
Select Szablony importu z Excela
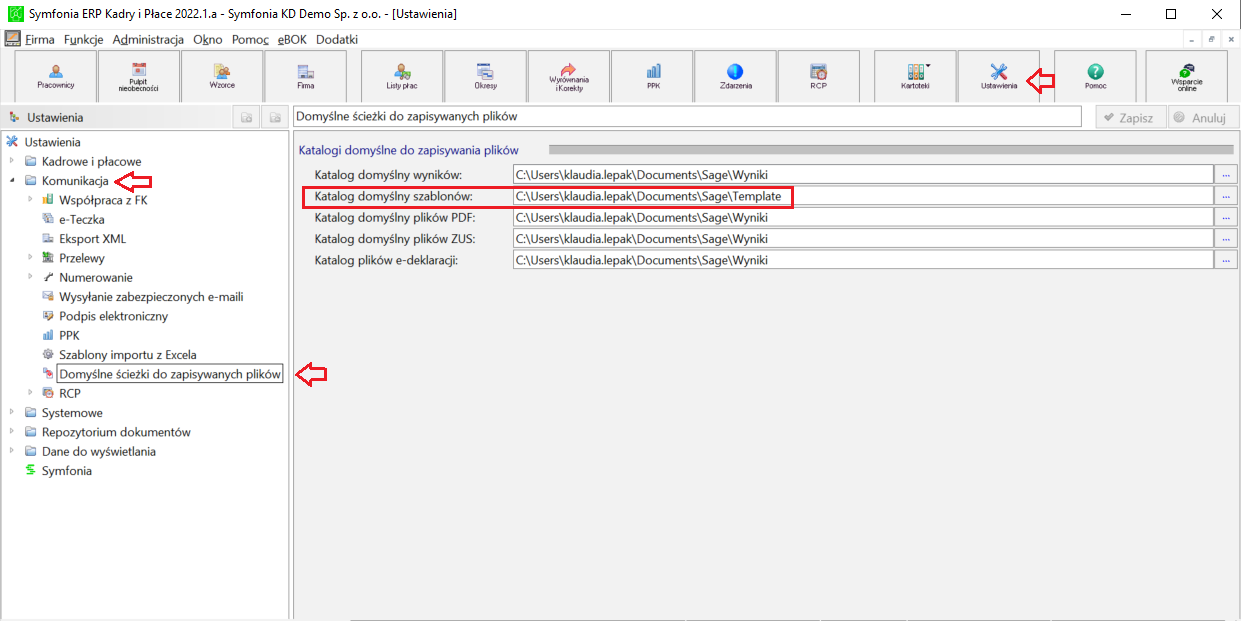(x=127, y=355)
